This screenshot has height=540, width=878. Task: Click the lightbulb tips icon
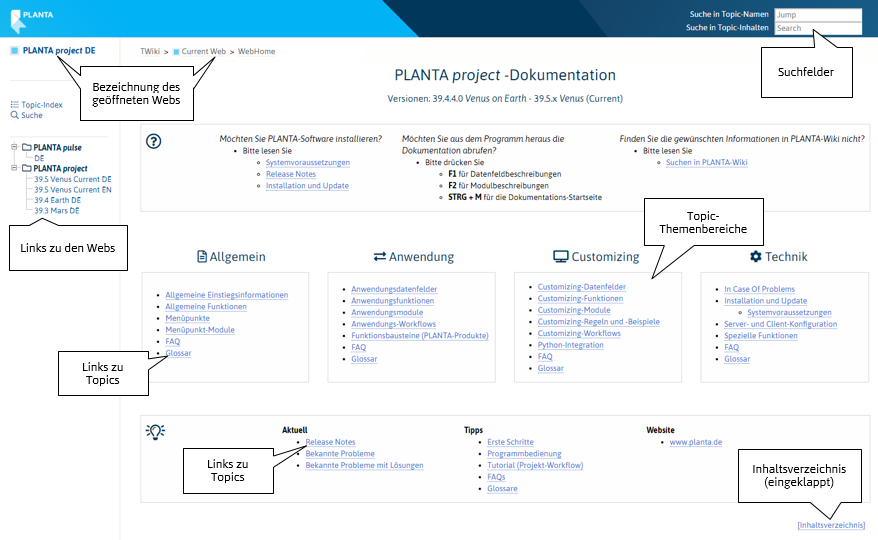coord(155,431)
